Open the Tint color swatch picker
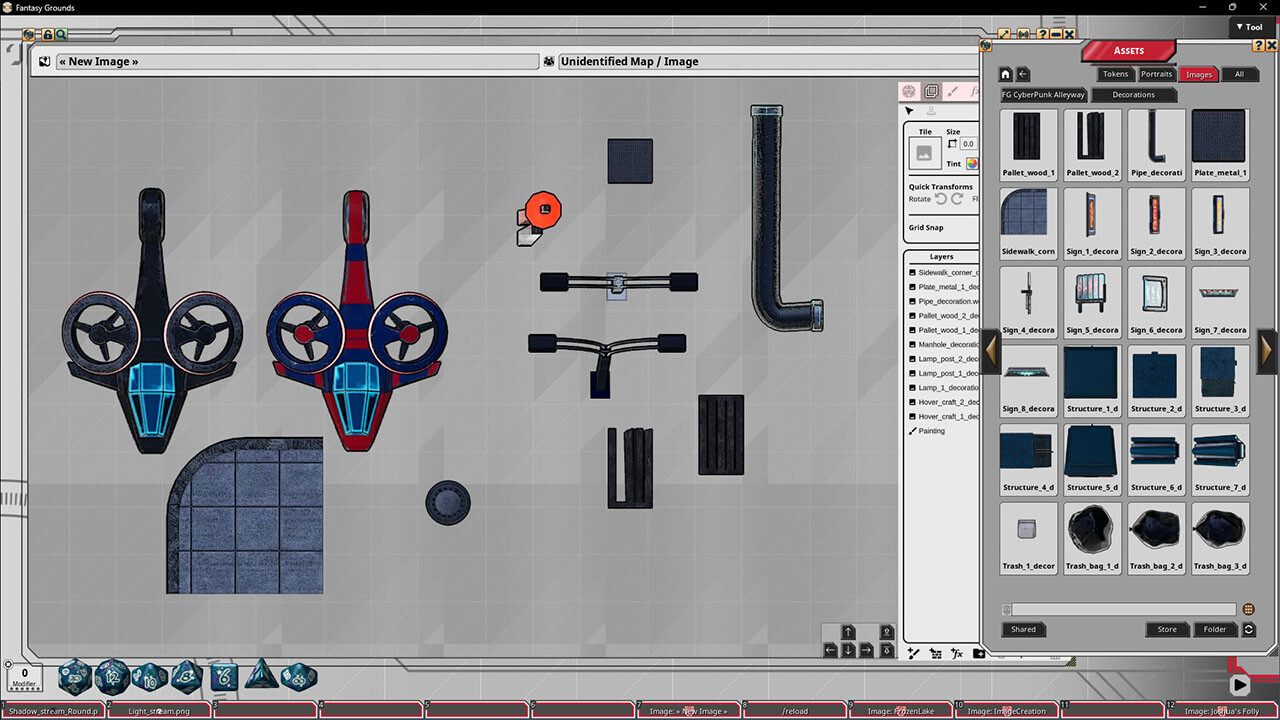The width and height of the screenshot is (1280, 720). coord(972,164)
